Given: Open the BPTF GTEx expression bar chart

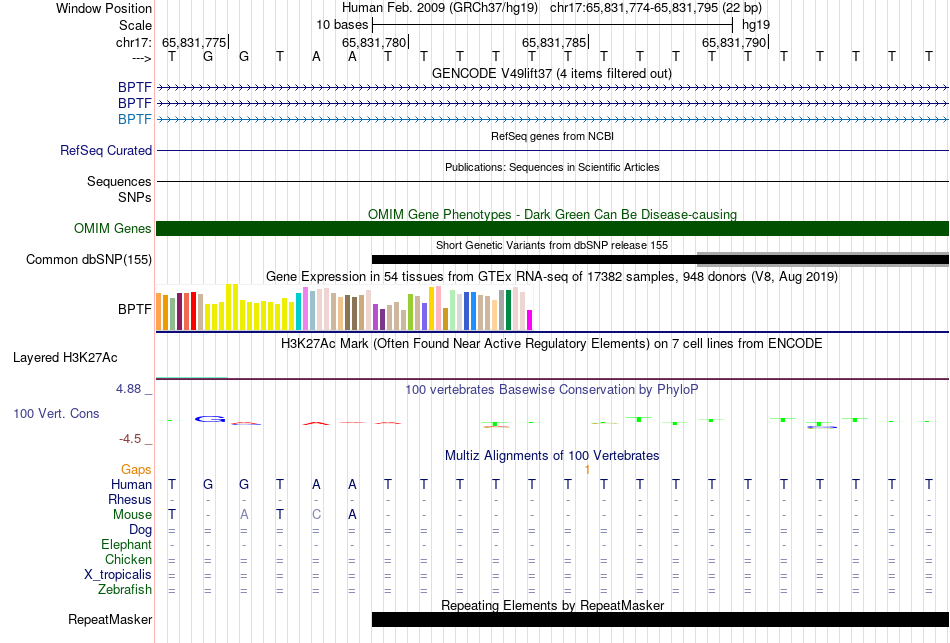Looking at the screenshot, I should click(344, 307).
